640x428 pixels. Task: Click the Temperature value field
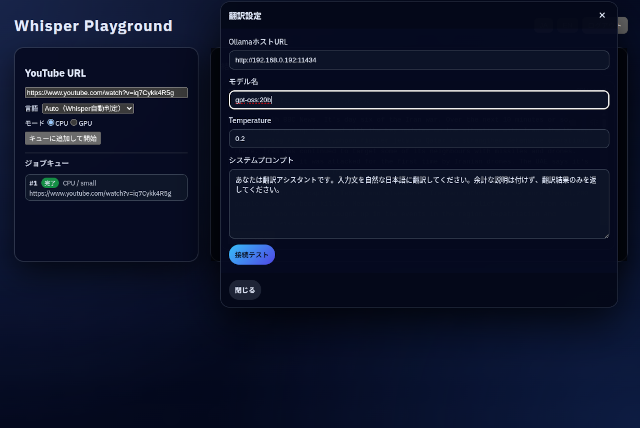coord(419,139)
